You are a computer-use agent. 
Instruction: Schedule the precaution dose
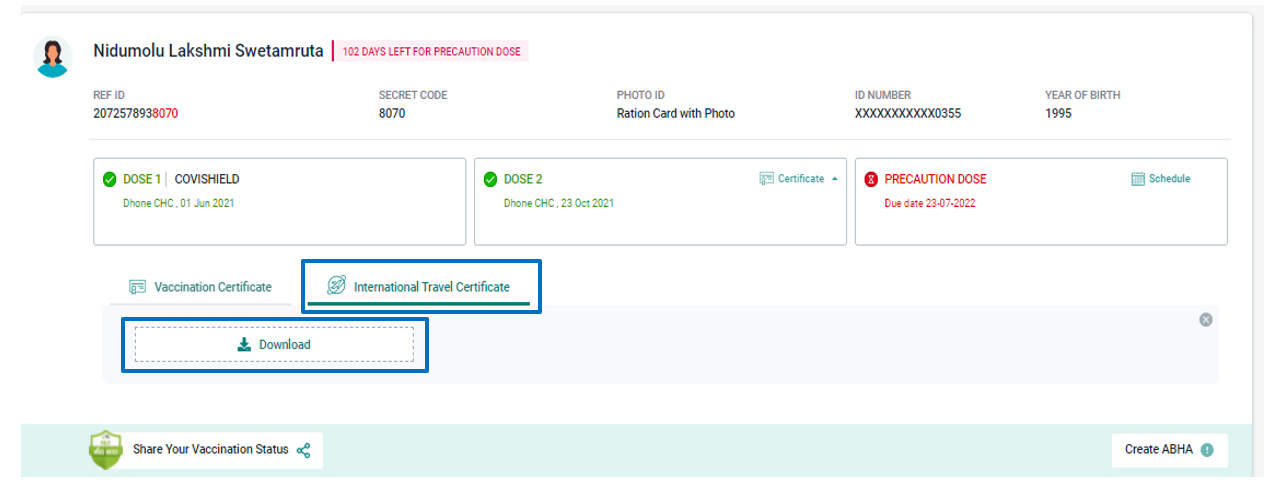tap(1160, 179)
